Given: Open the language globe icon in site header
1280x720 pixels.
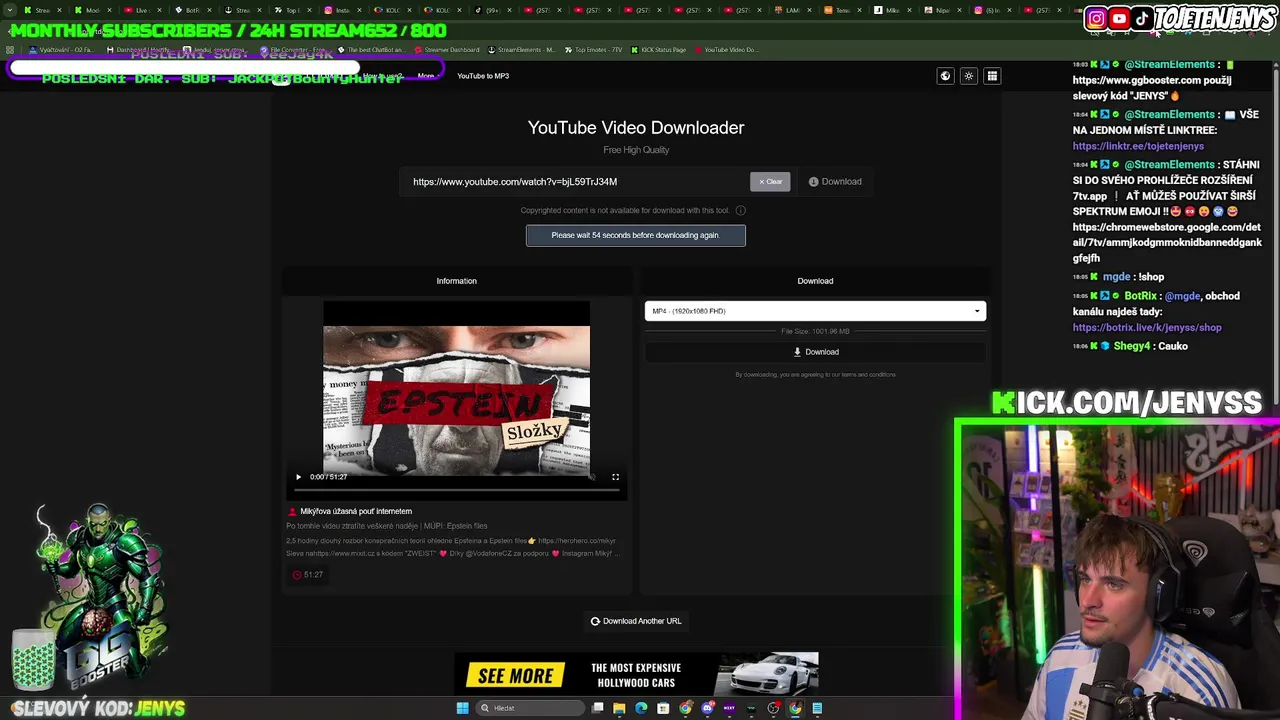Looking at the screenshot, I should tap(945, 76).
